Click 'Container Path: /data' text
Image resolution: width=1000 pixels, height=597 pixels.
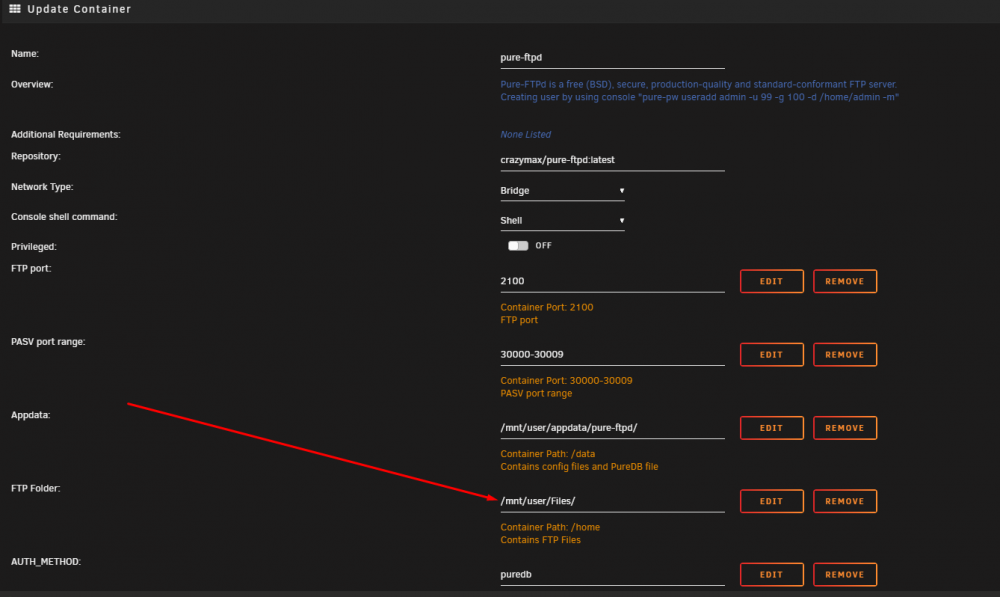pyautogui.click(x=547, y=454)
